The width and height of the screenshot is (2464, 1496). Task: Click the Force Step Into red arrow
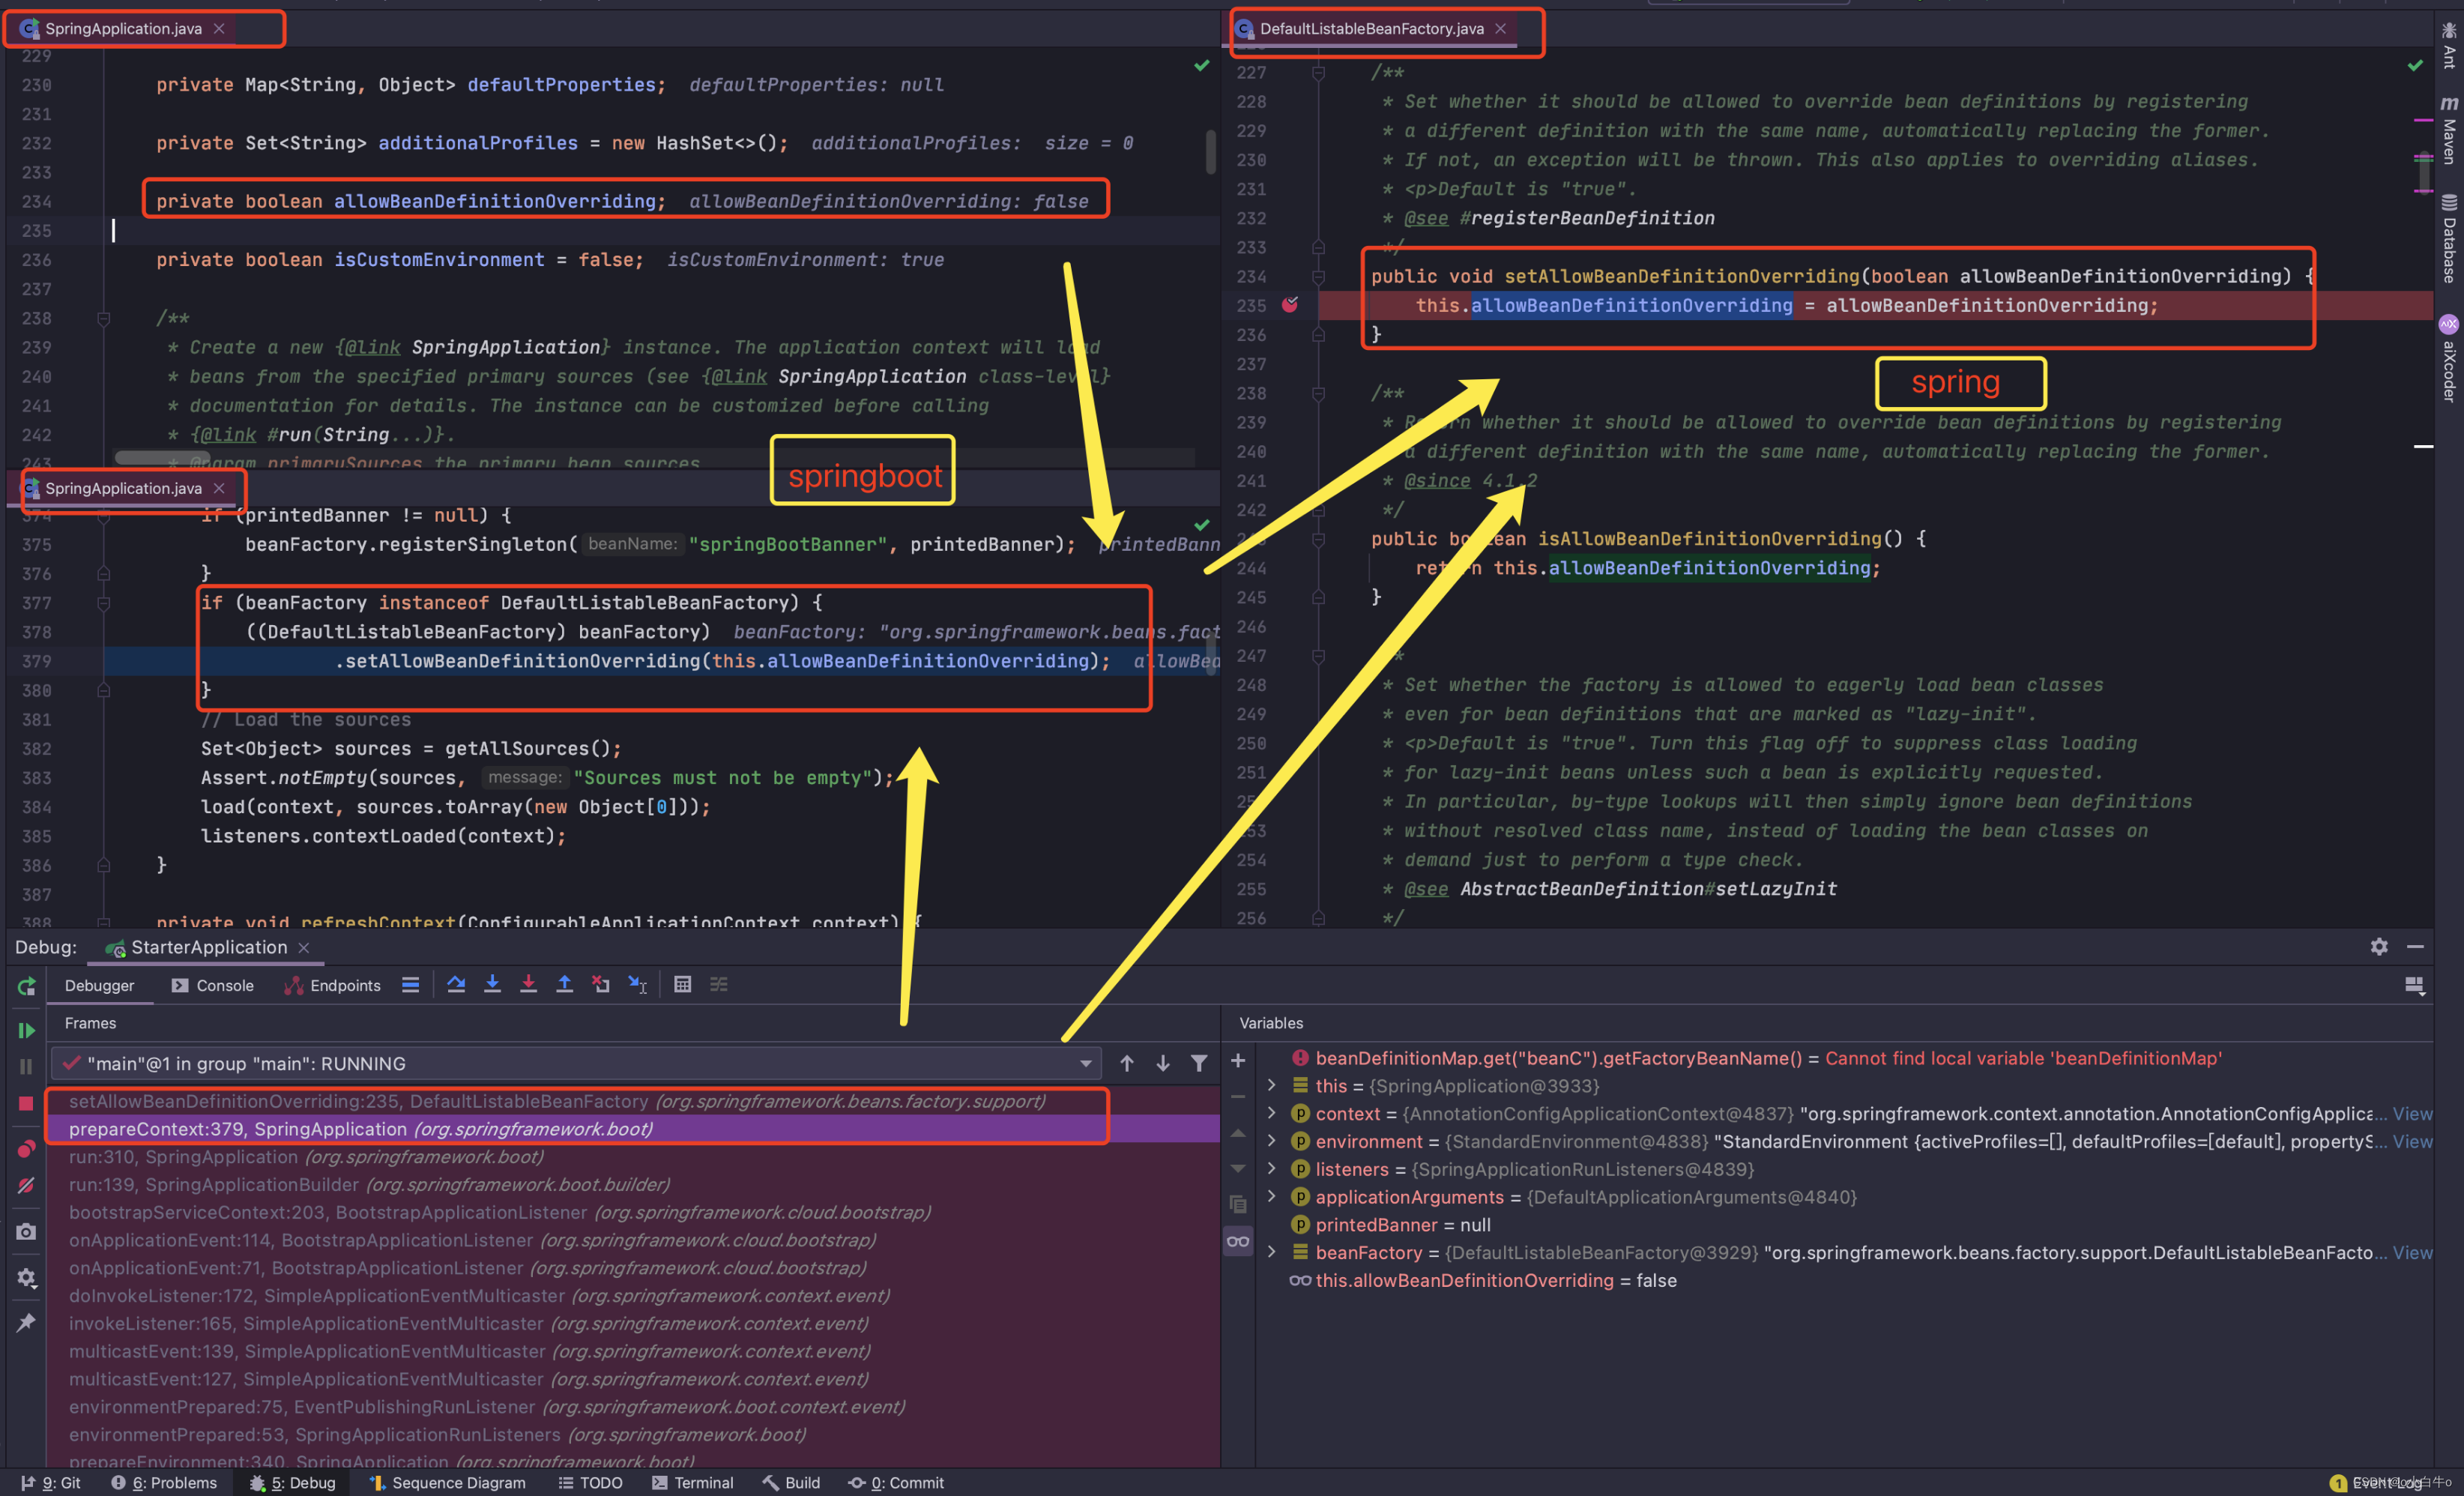click(x=528, y=984)
